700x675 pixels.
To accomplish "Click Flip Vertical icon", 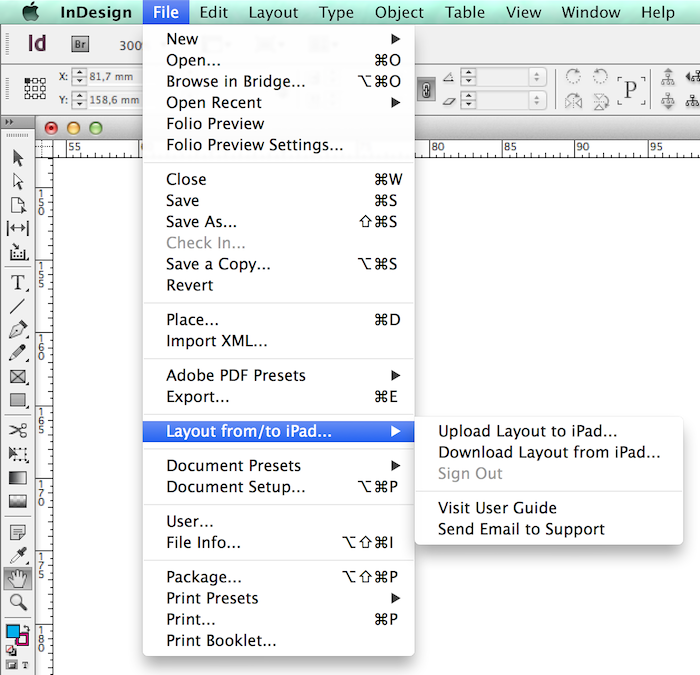I will pos(601,101).
